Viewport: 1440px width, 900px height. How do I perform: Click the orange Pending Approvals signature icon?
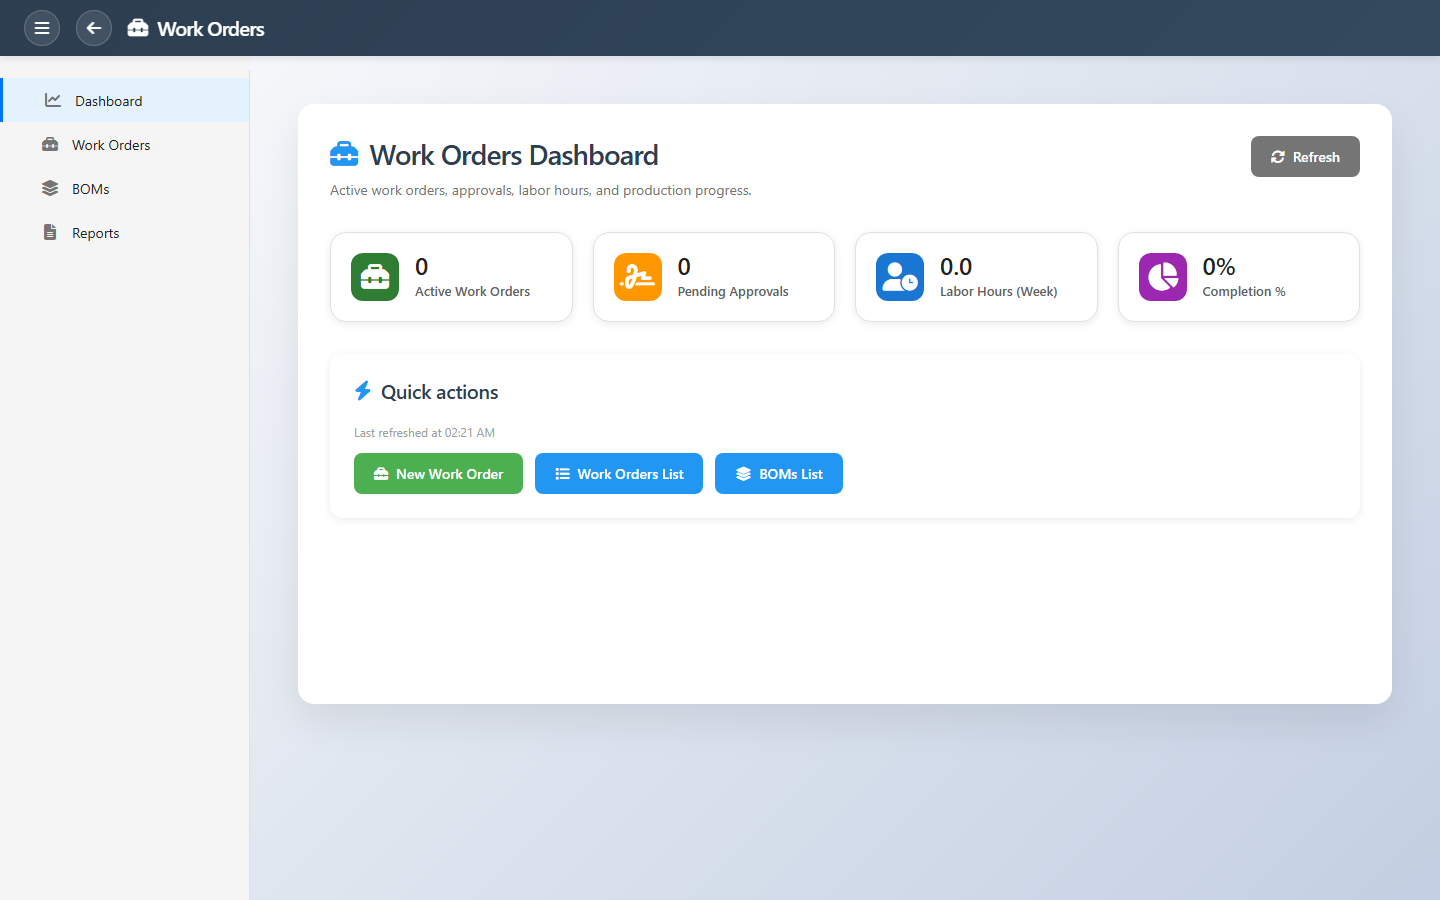(638, 277)
